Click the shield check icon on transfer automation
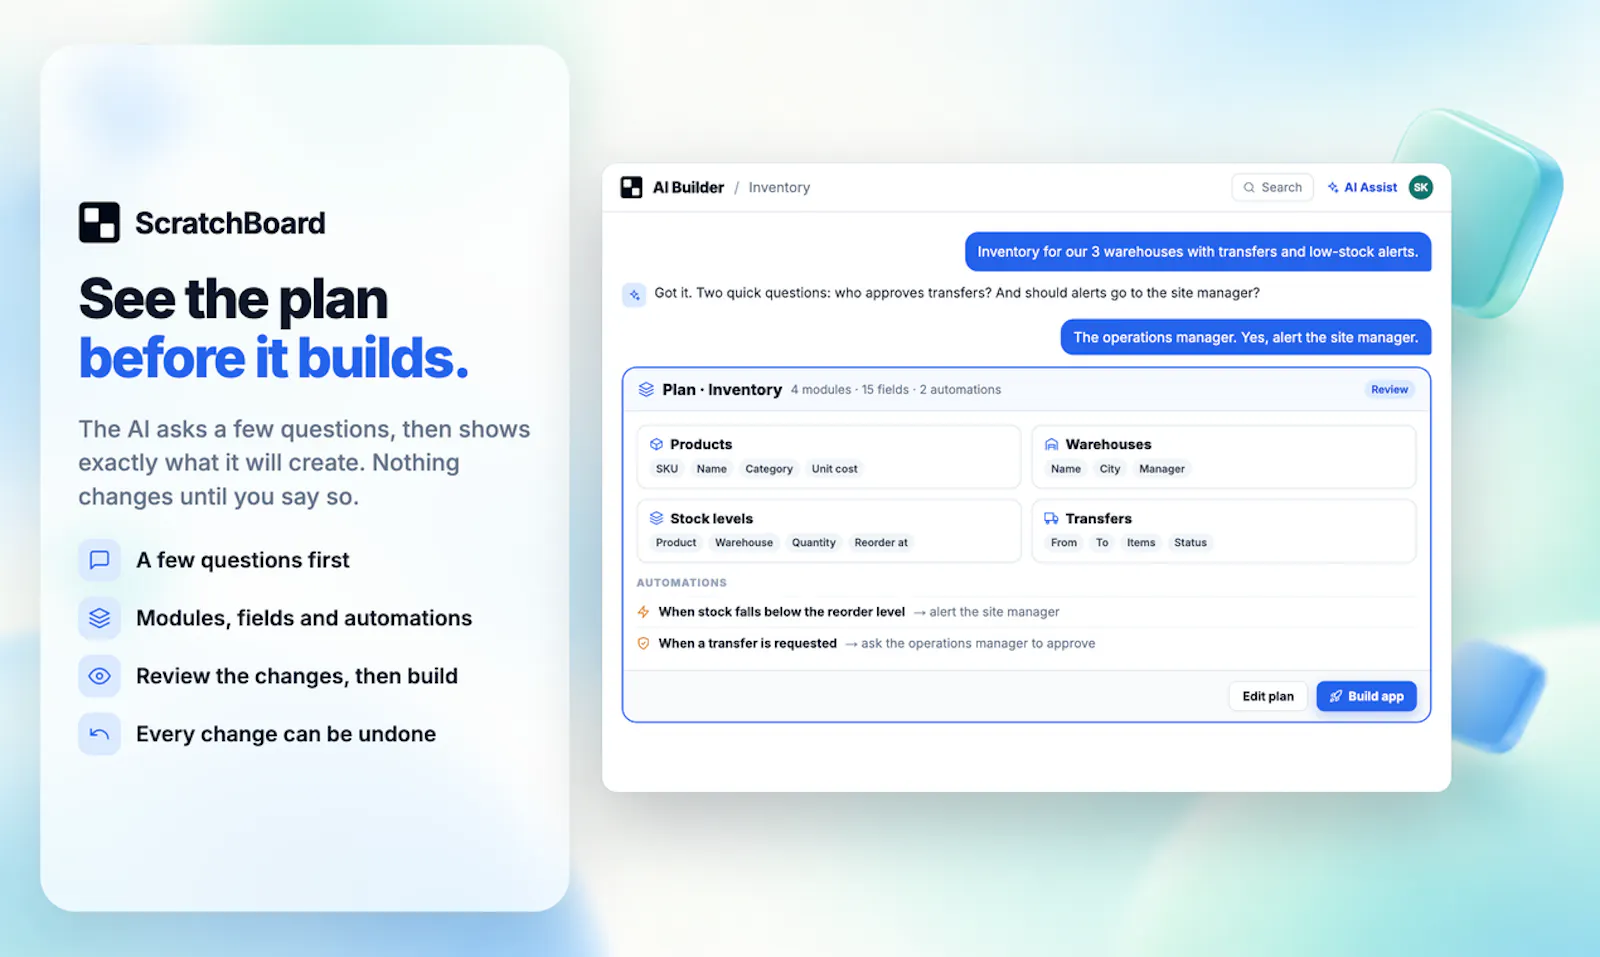The height and width of the screenshot is (957, 1600). [643, 643]
